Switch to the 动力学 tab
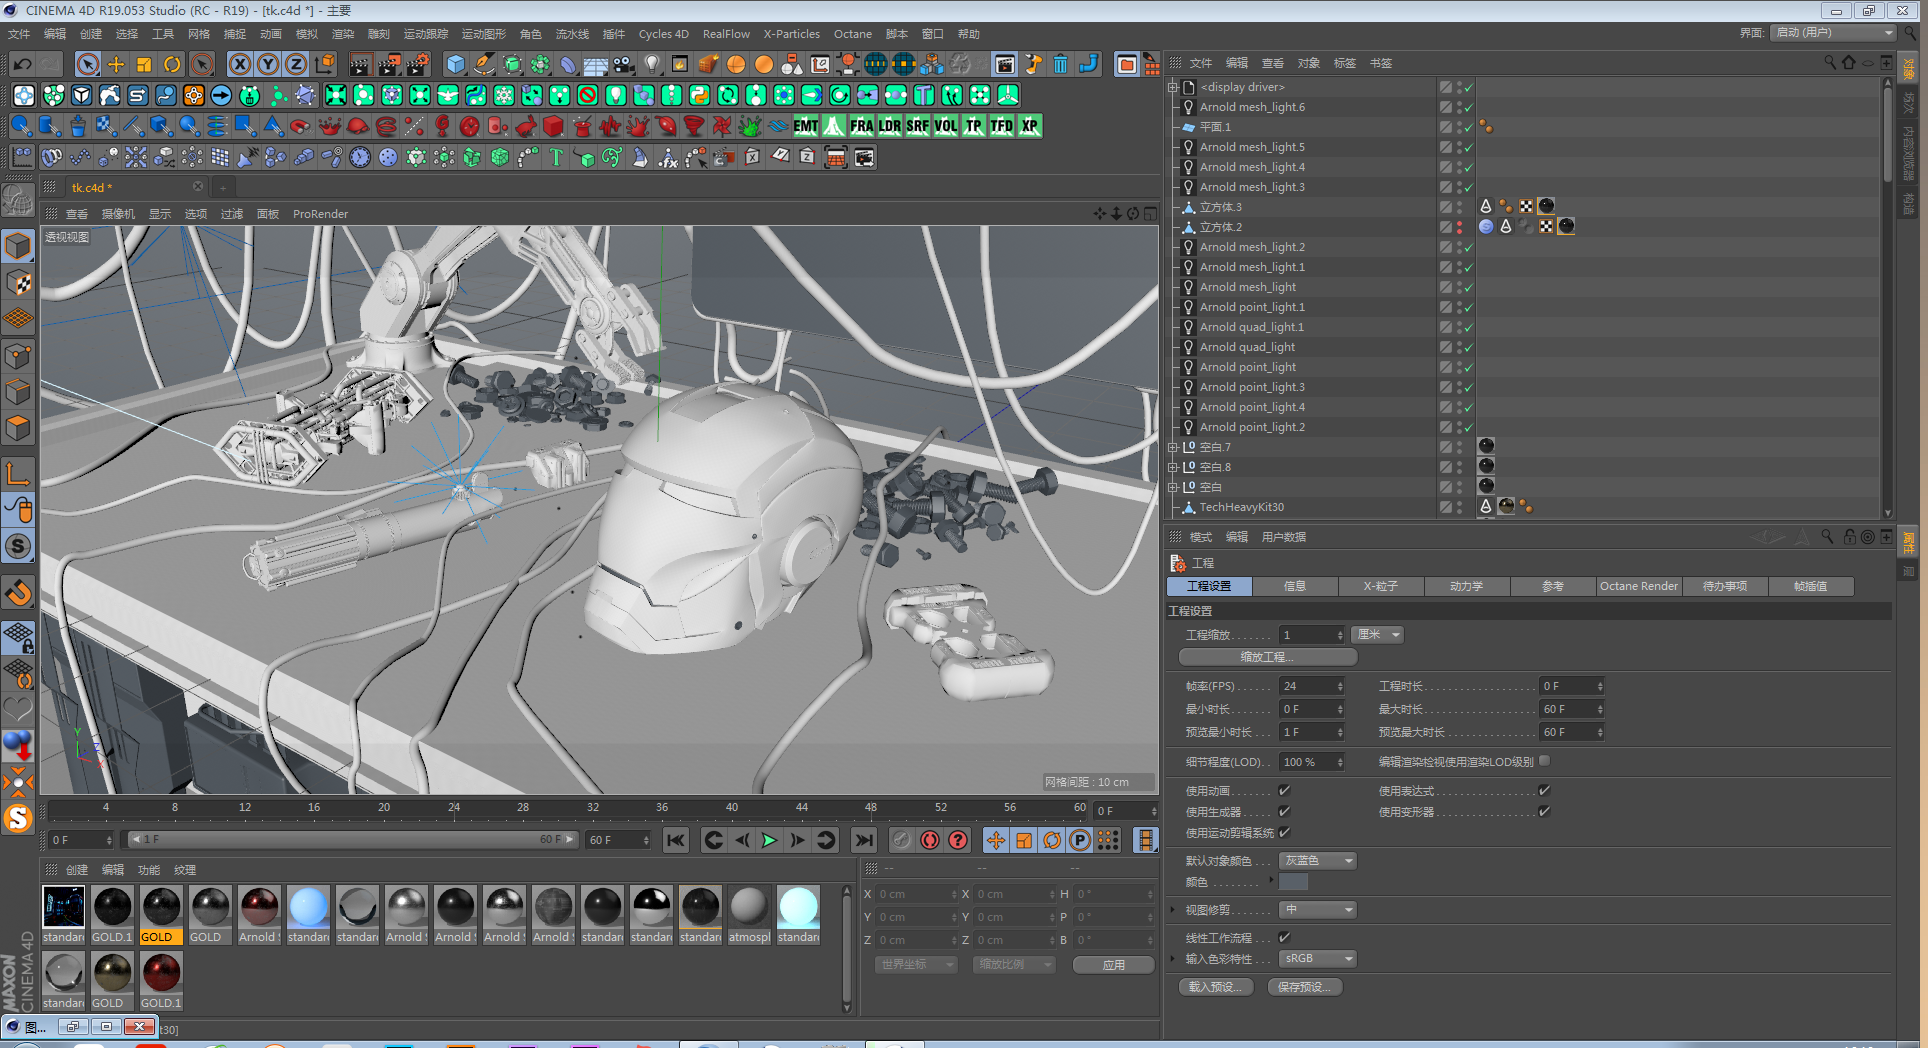 tap(1467, 587)
